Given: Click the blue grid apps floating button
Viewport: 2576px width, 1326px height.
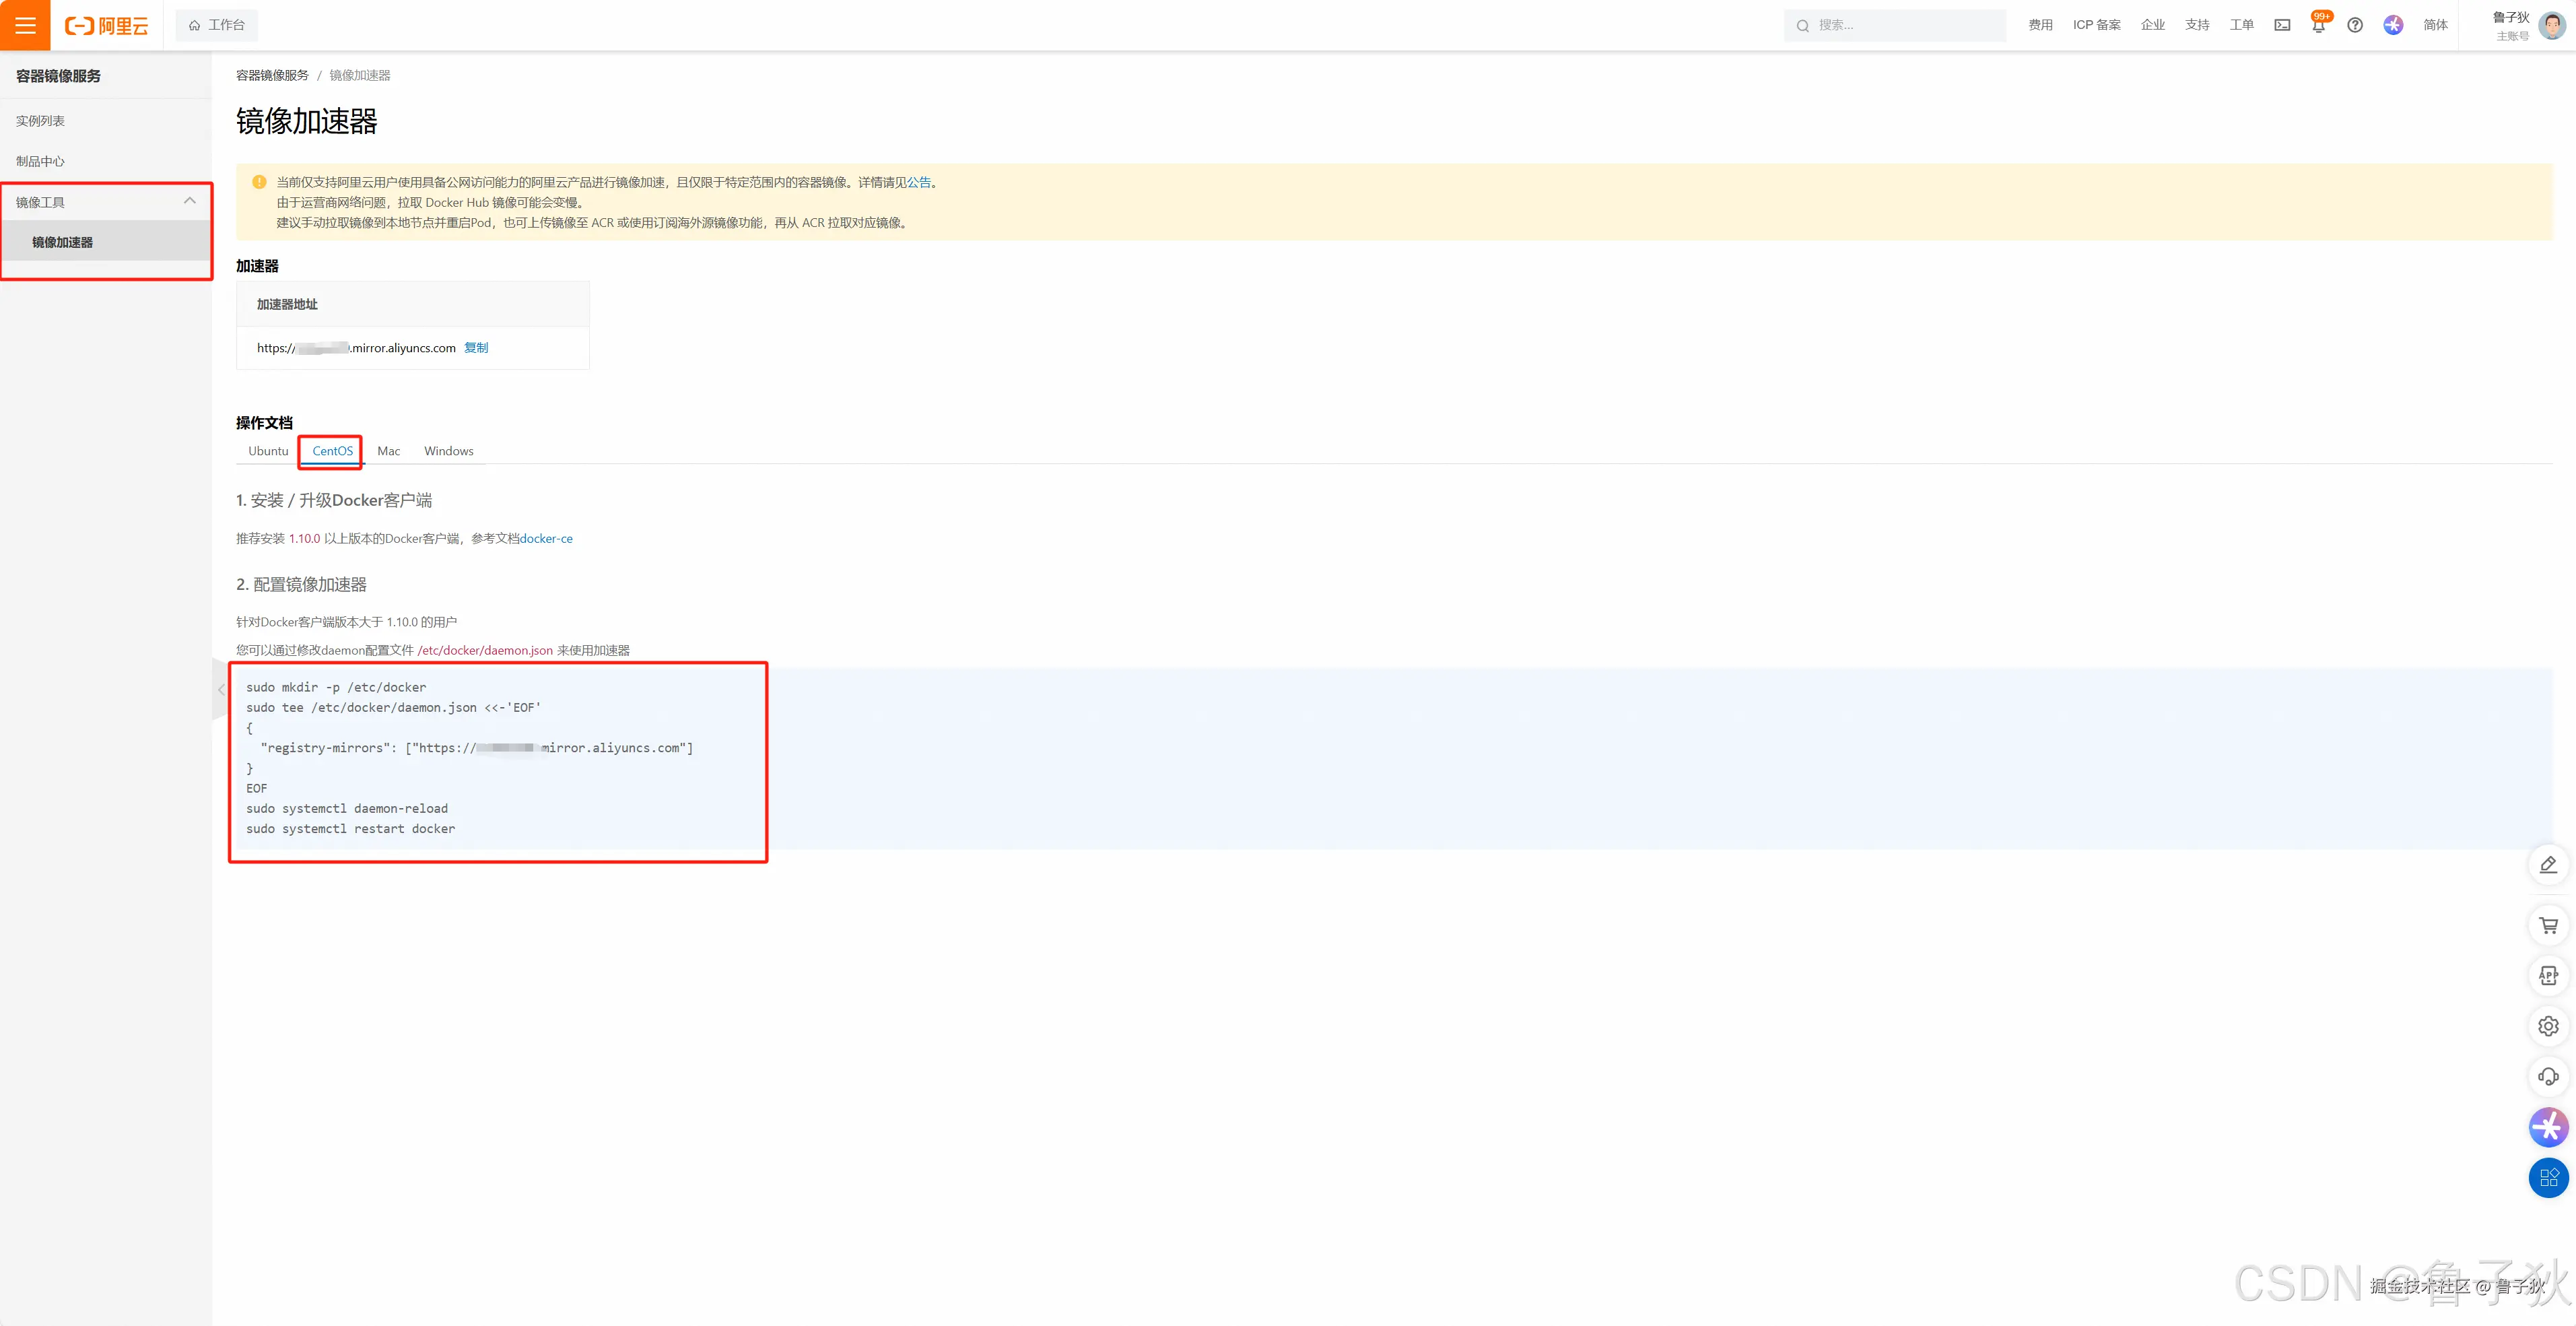Looking at the screenshot, I should coord(2548,1177).
